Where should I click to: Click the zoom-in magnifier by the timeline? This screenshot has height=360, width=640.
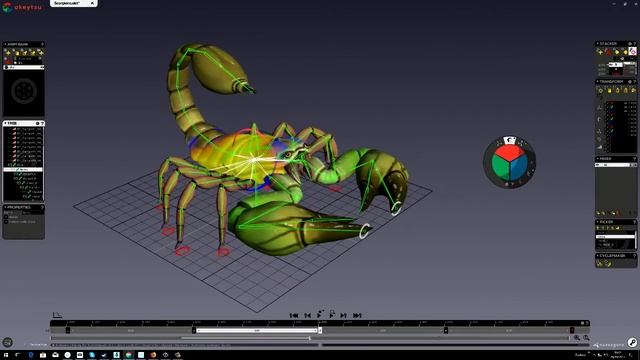[577, 338]
